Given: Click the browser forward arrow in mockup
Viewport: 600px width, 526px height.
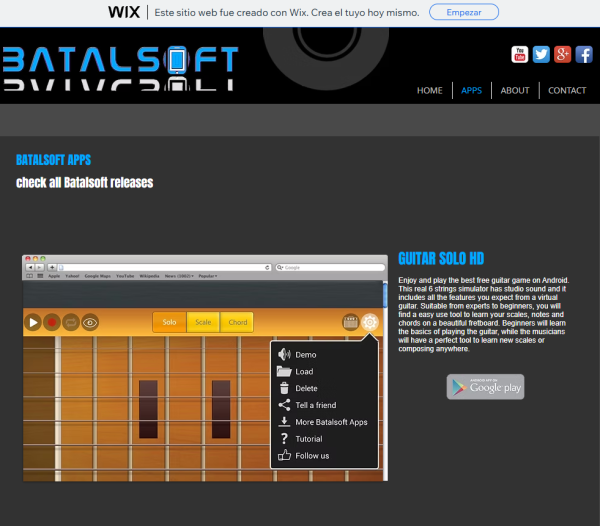Looking at the screenshot, I should [x=39, y=267].
